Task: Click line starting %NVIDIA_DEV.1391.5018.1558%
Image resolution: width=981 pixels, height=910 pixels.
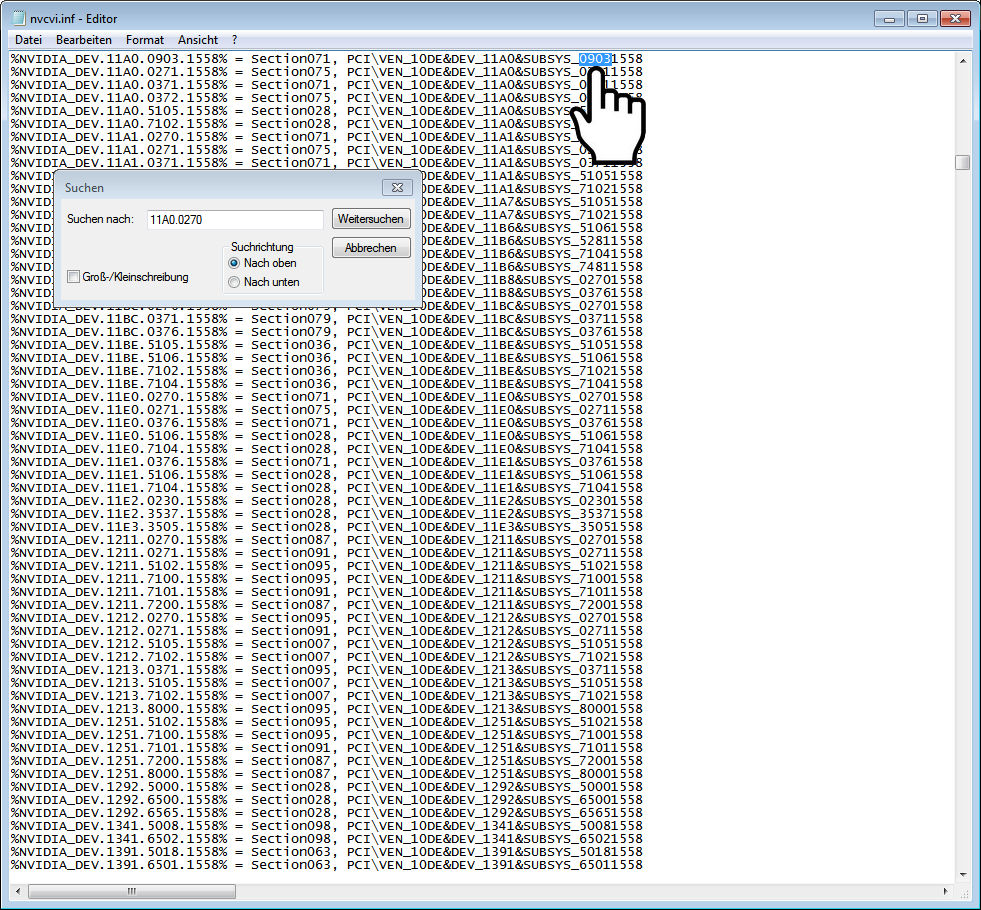Action: (x=327, y=852)
